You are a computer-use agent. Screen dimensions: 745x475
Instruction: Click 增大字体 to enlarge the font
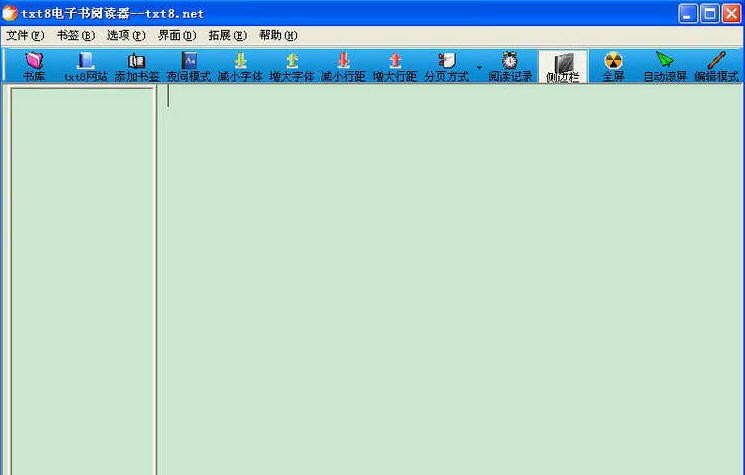pyautogui.click(x=292, y=66)
